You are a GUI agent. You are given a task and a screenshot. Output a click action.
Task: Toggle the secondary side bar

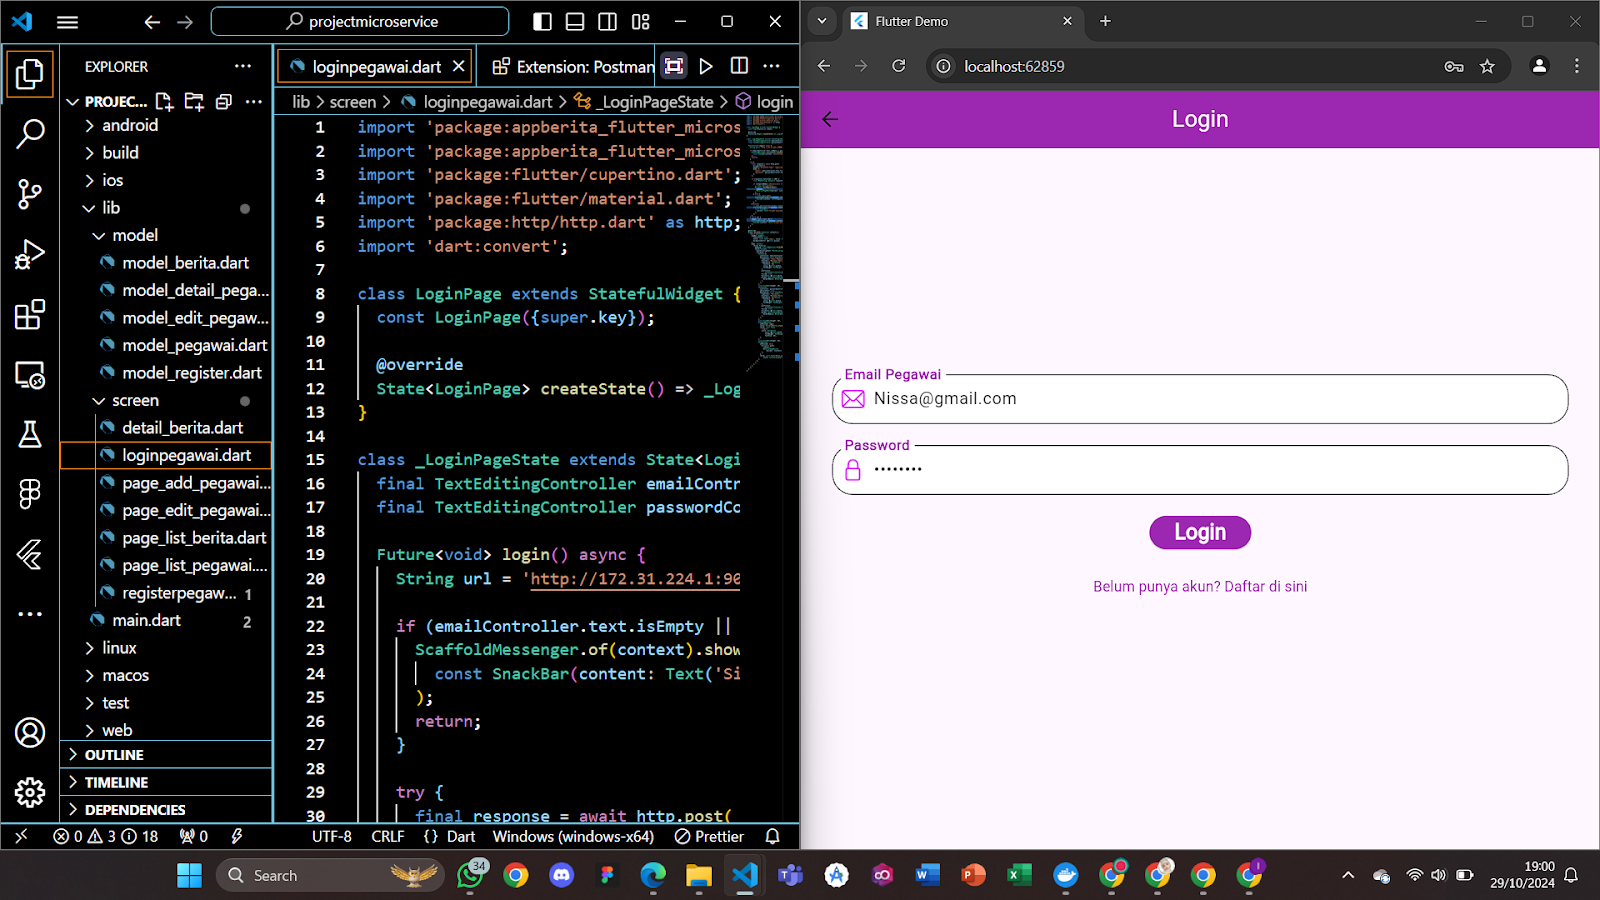pos(608,21)
